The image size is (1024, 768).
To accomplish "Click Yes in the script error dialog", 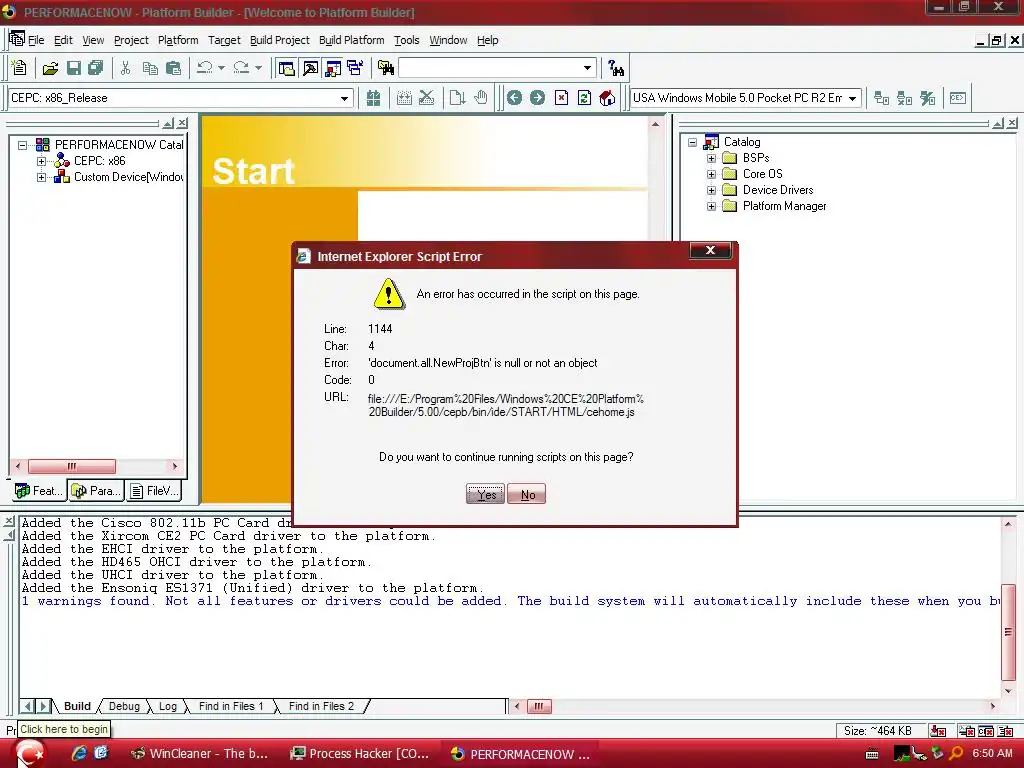I will (x=485, y=494).
